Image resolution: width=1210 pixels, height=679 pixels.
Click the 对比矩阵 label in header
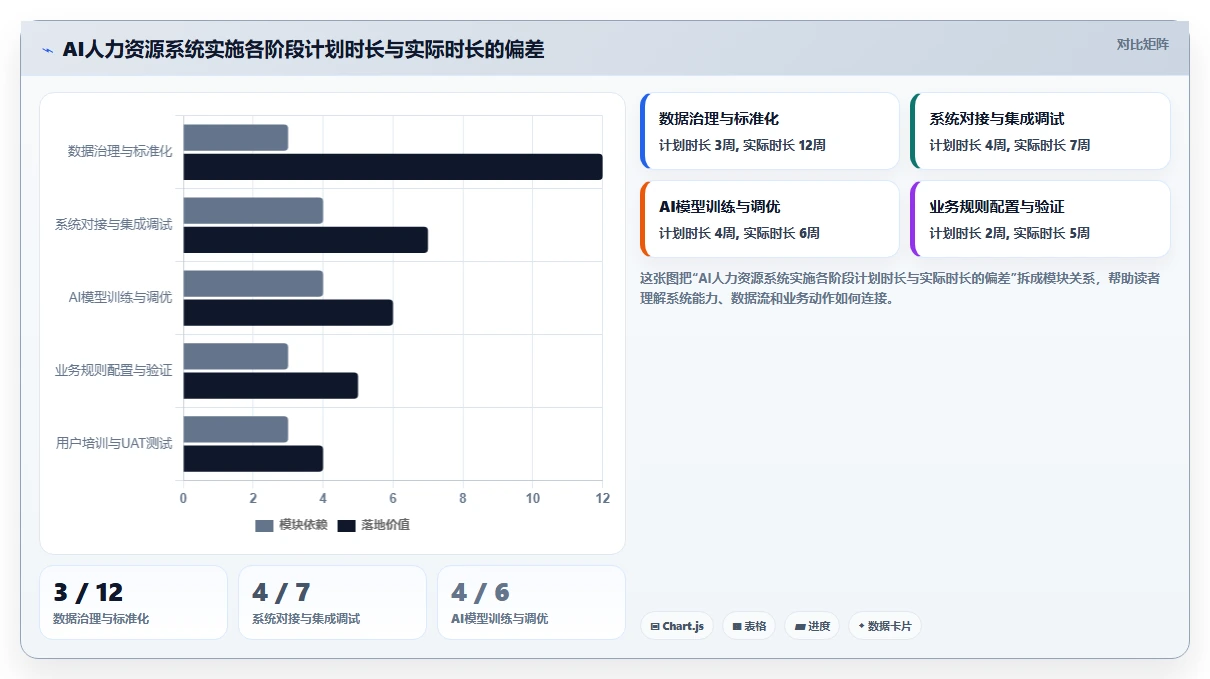click(1142, 44)
